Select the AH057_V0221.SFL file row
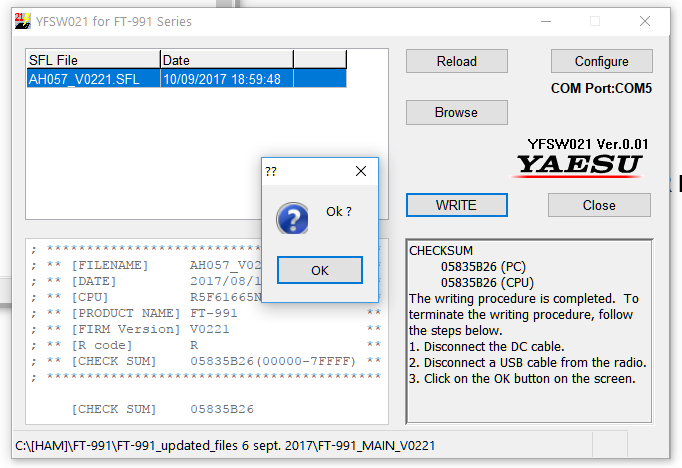The image size is (682, 468). [92, 79]
